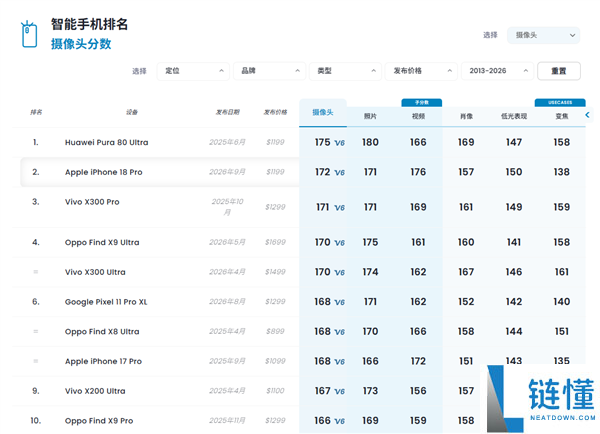Click the 摄像头分数 subtitle heading

click(81, 44)
